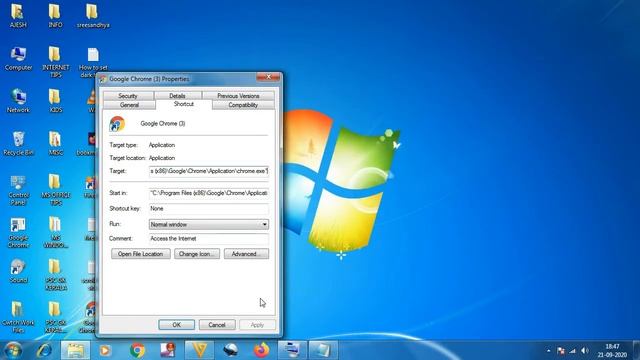
Task: Select the Google Chrome desktop shortcut
Action: point(18,233)
